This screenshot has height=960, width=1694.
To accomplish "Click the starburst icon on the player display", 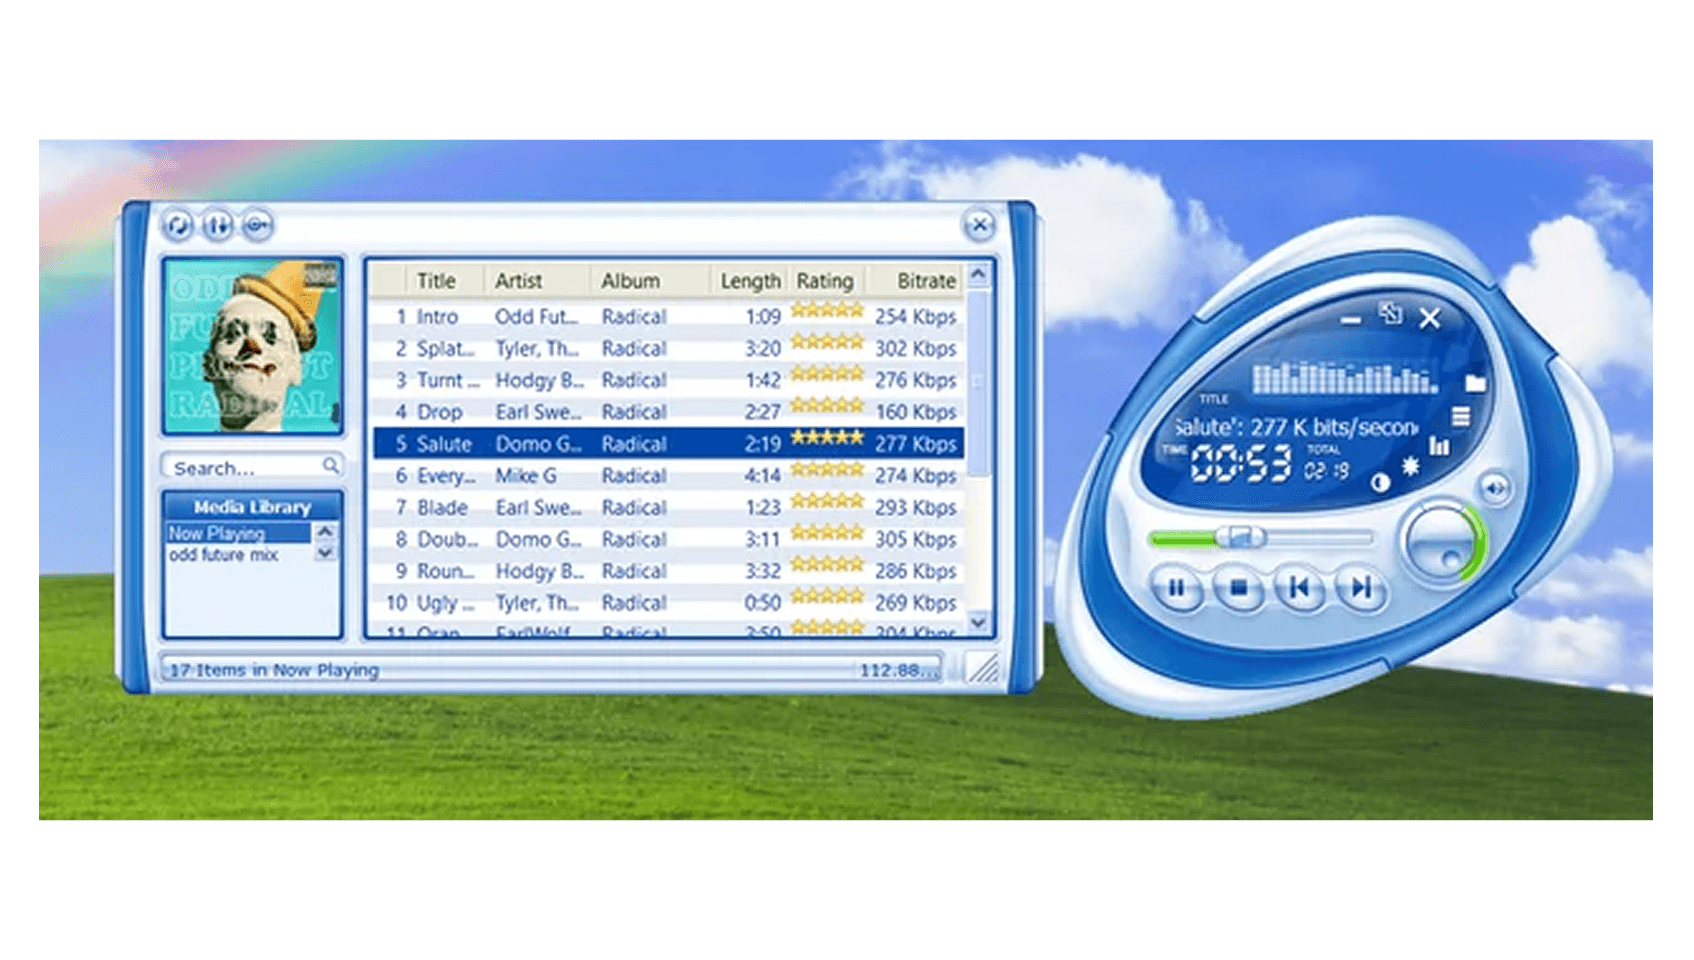I will [x=1410, y=466].
